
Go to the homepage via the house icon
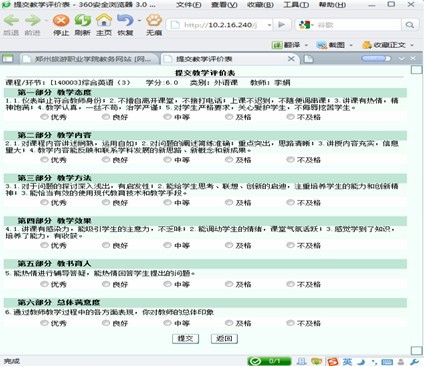pos(104,20)
